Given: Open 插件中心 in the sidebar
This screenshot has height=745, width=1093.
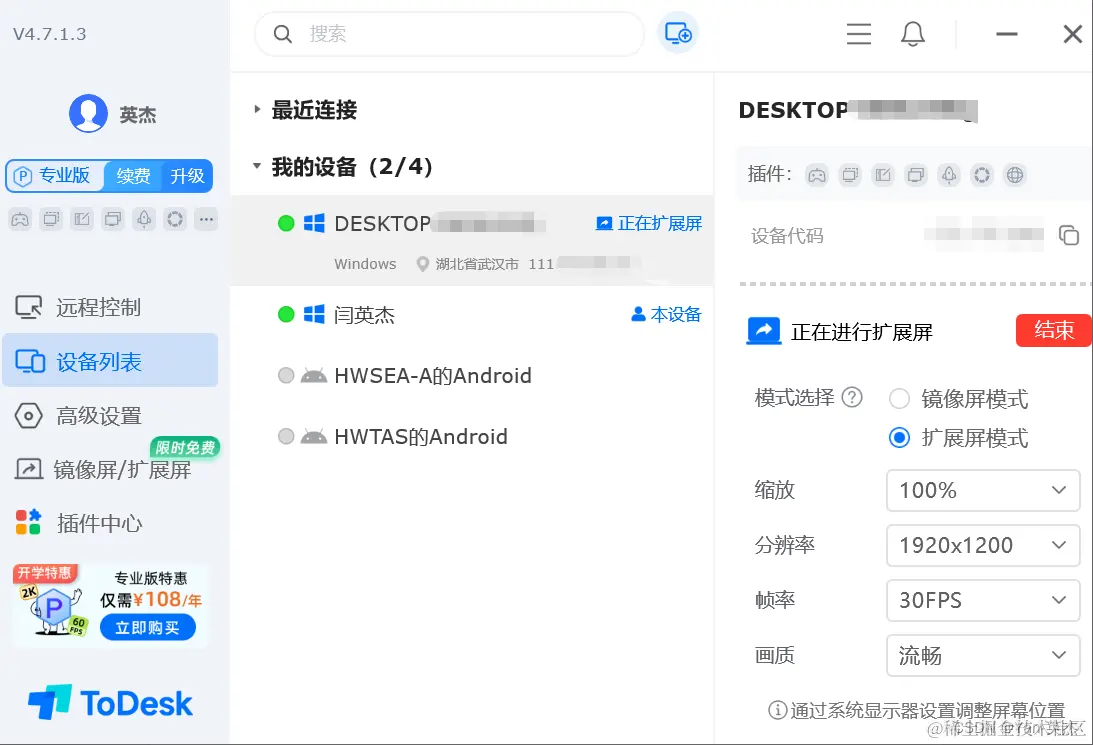Looking at the screenshot, I should (x=110, y=523).
